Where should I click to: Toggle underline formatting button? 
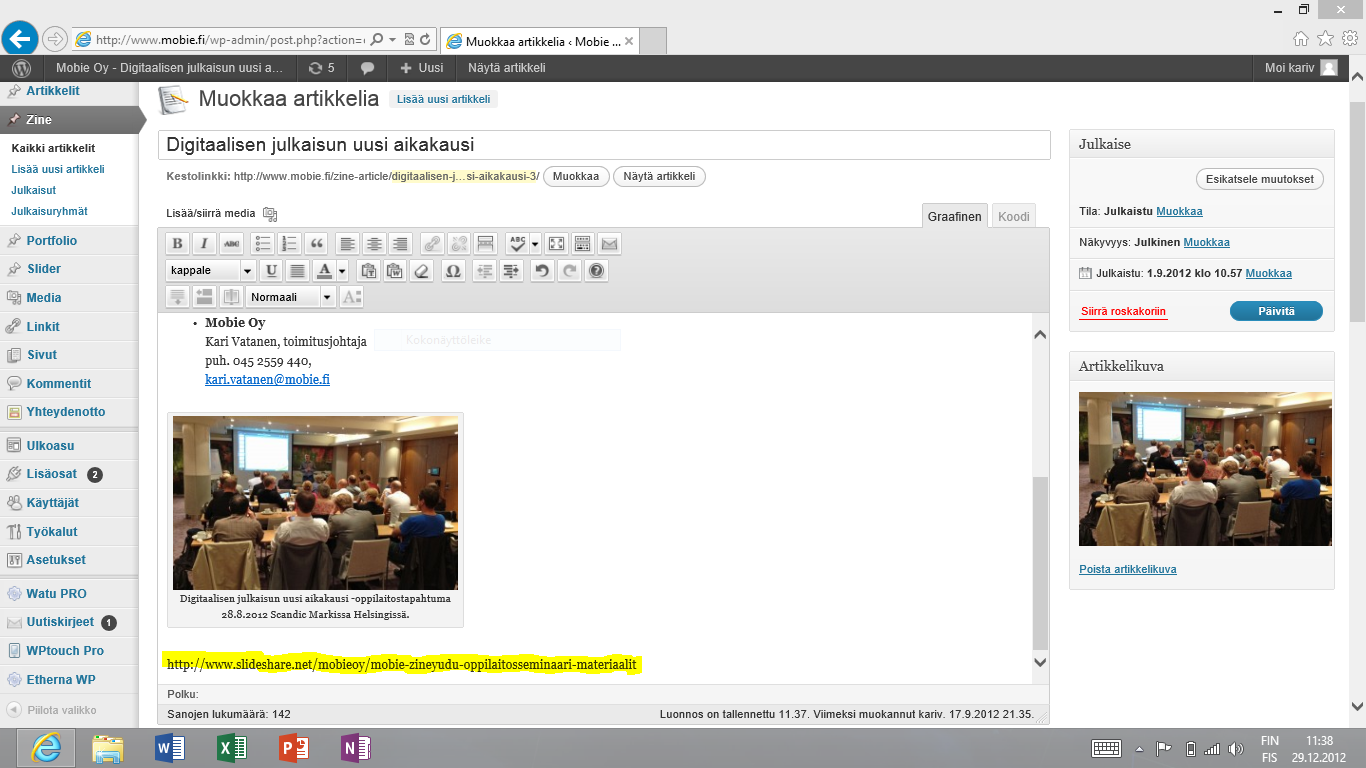(270, 271)
